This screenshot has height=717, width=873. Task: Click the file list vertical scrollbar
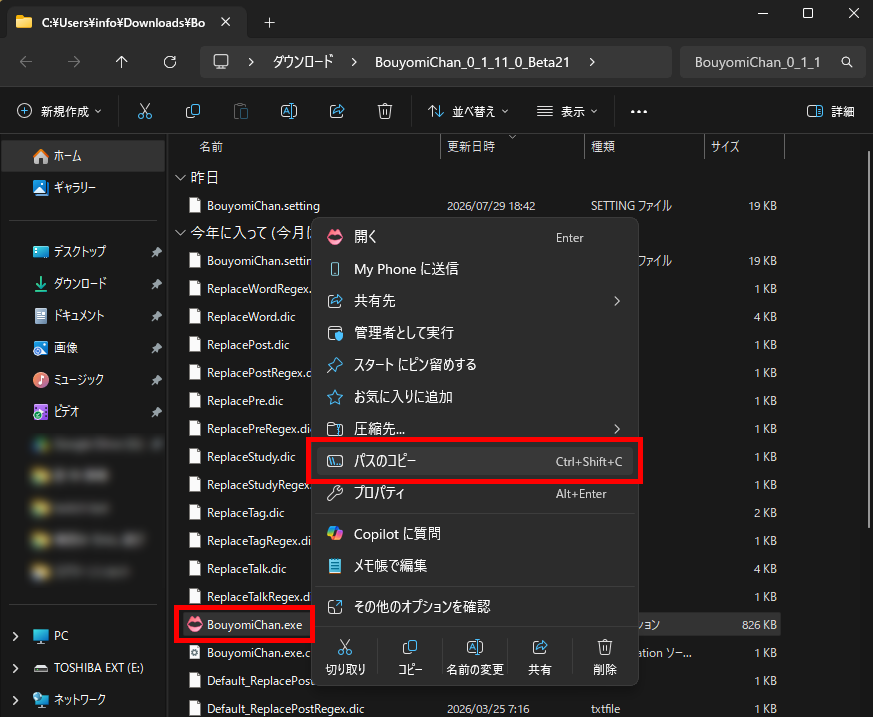869,339
